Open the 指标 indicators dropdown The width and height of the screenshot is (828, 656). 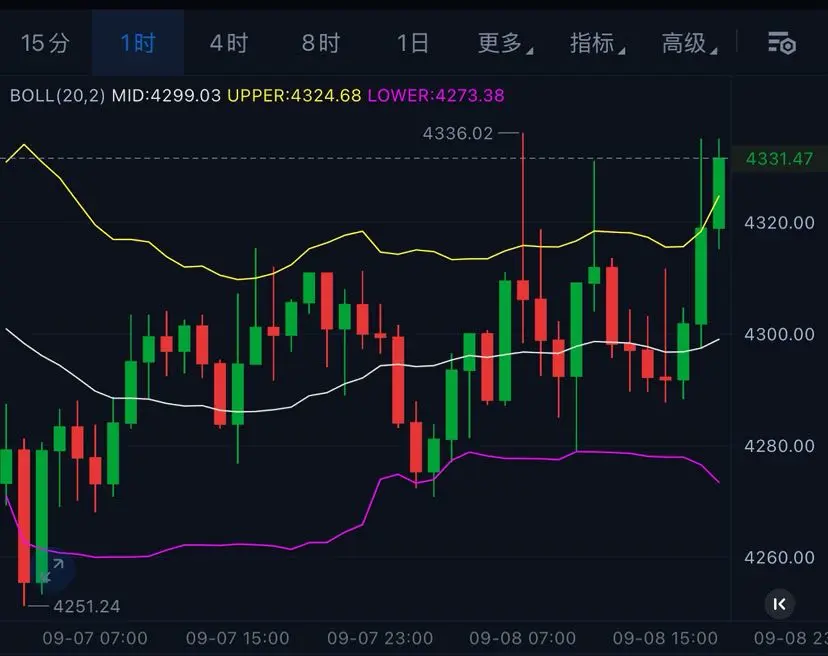(597, 43)
